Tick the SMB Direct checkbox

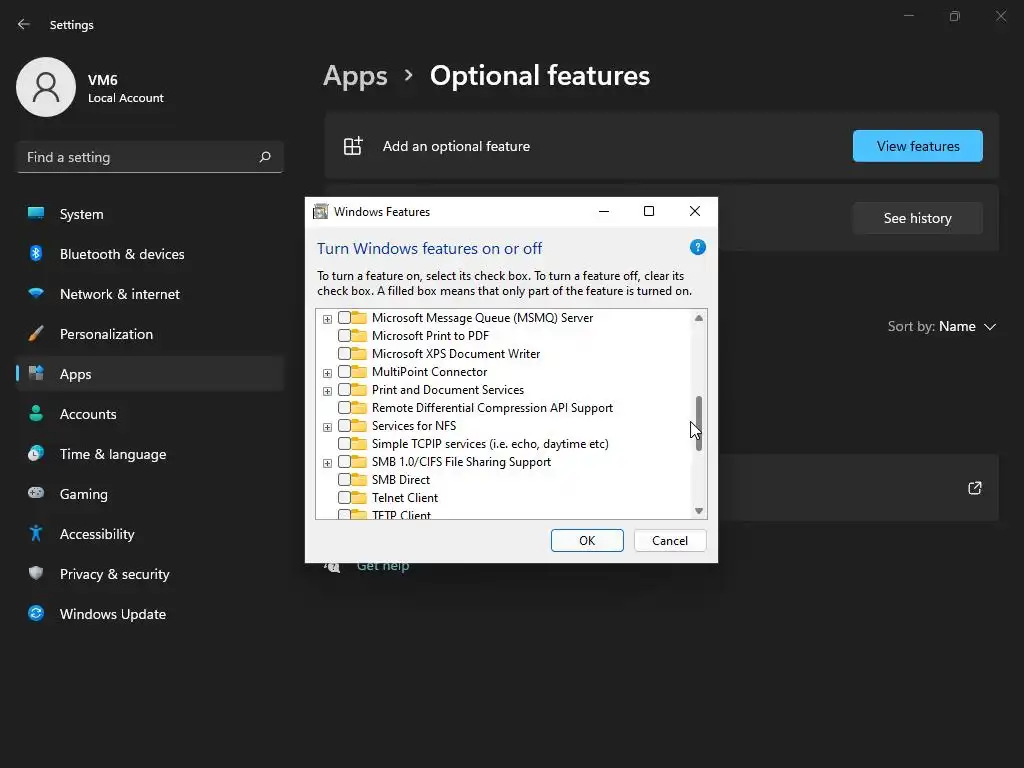tap(344, 480)
